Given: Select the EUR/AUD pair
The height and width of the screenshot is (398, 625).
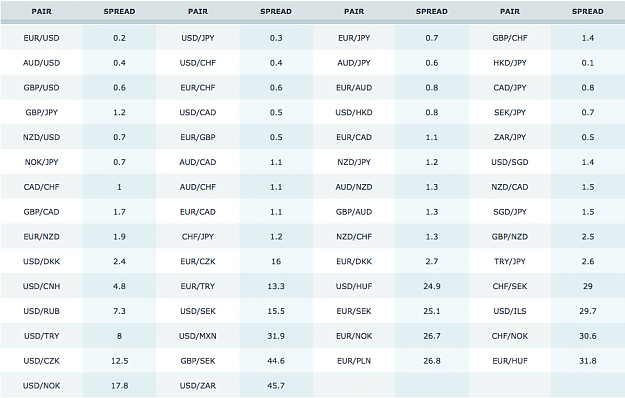Looking at the screenshot, I should coord(354,88).
